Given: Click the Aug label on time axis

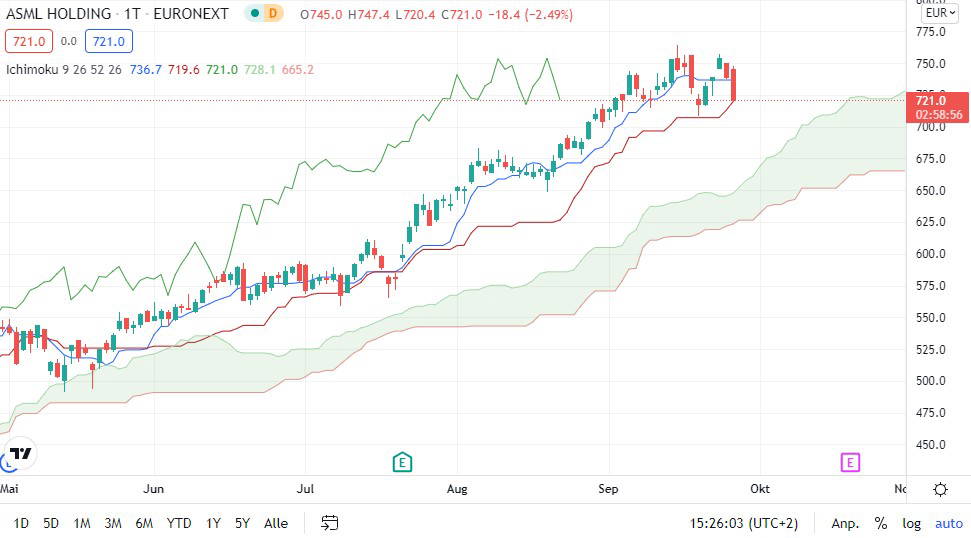Looking at the screenshot, I should coord(457,489).
